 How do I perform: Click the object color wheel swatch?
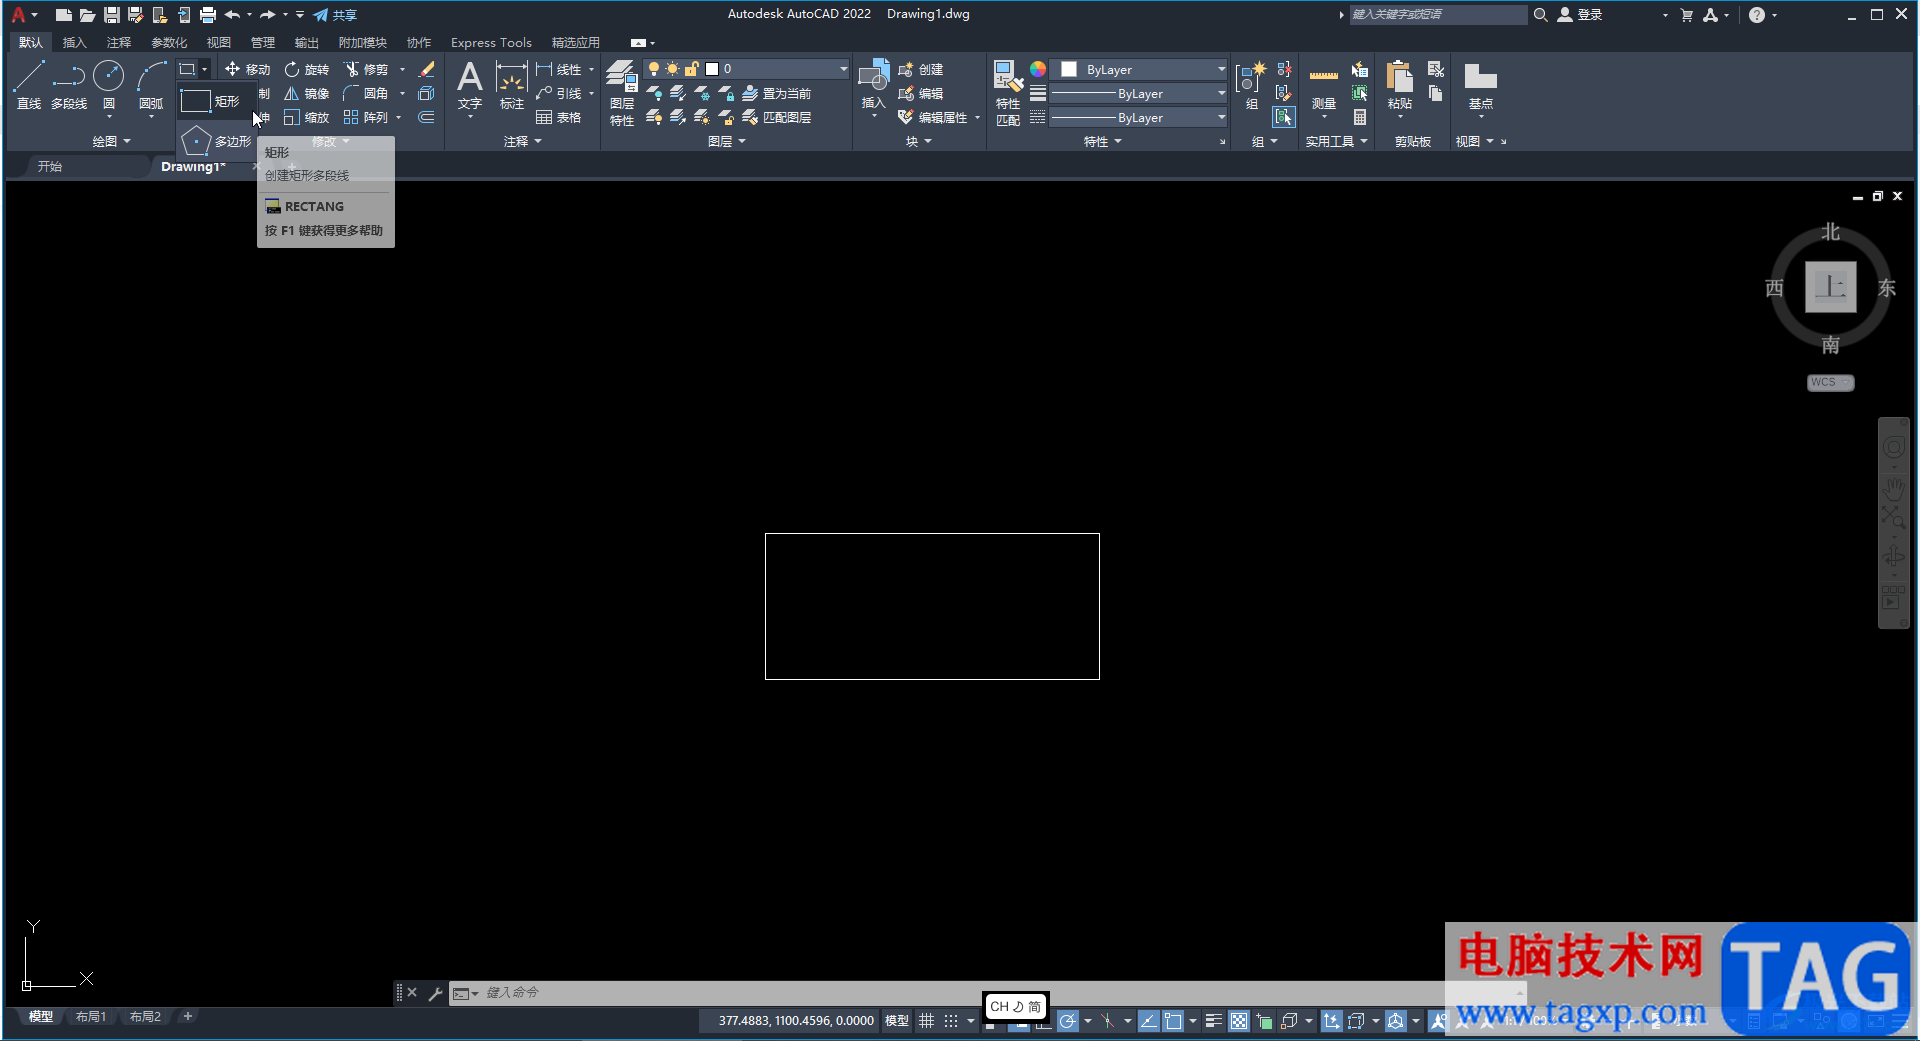point(1038,69)
